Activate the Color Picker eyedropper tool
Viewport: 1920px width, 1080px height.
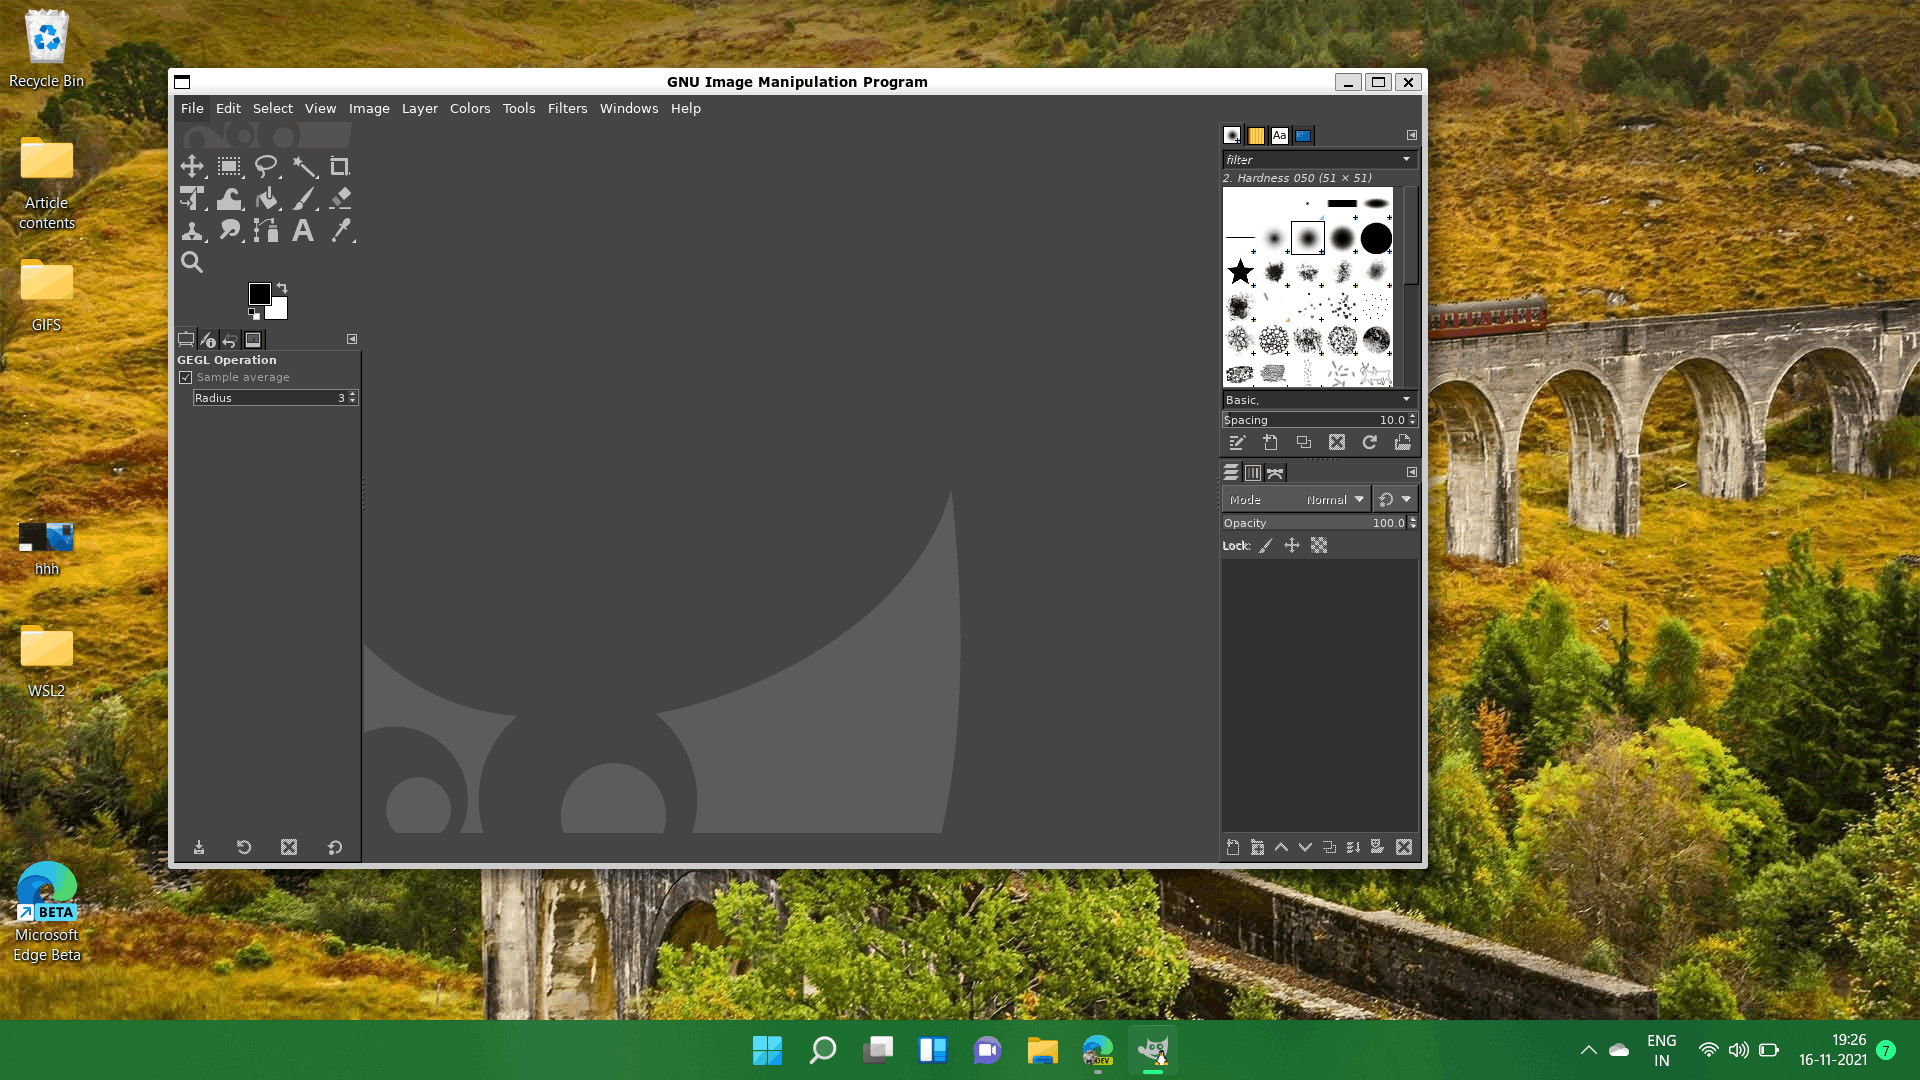pyautogui.click(x=341, y=230)
